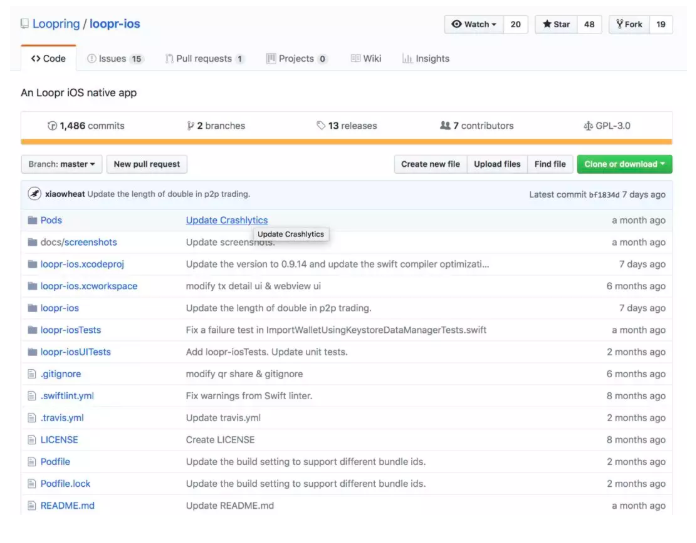The height and width of the screenshot is (543, 696).
Task: Click the loopr-iosTests folder icon
Action: [32, 330]
